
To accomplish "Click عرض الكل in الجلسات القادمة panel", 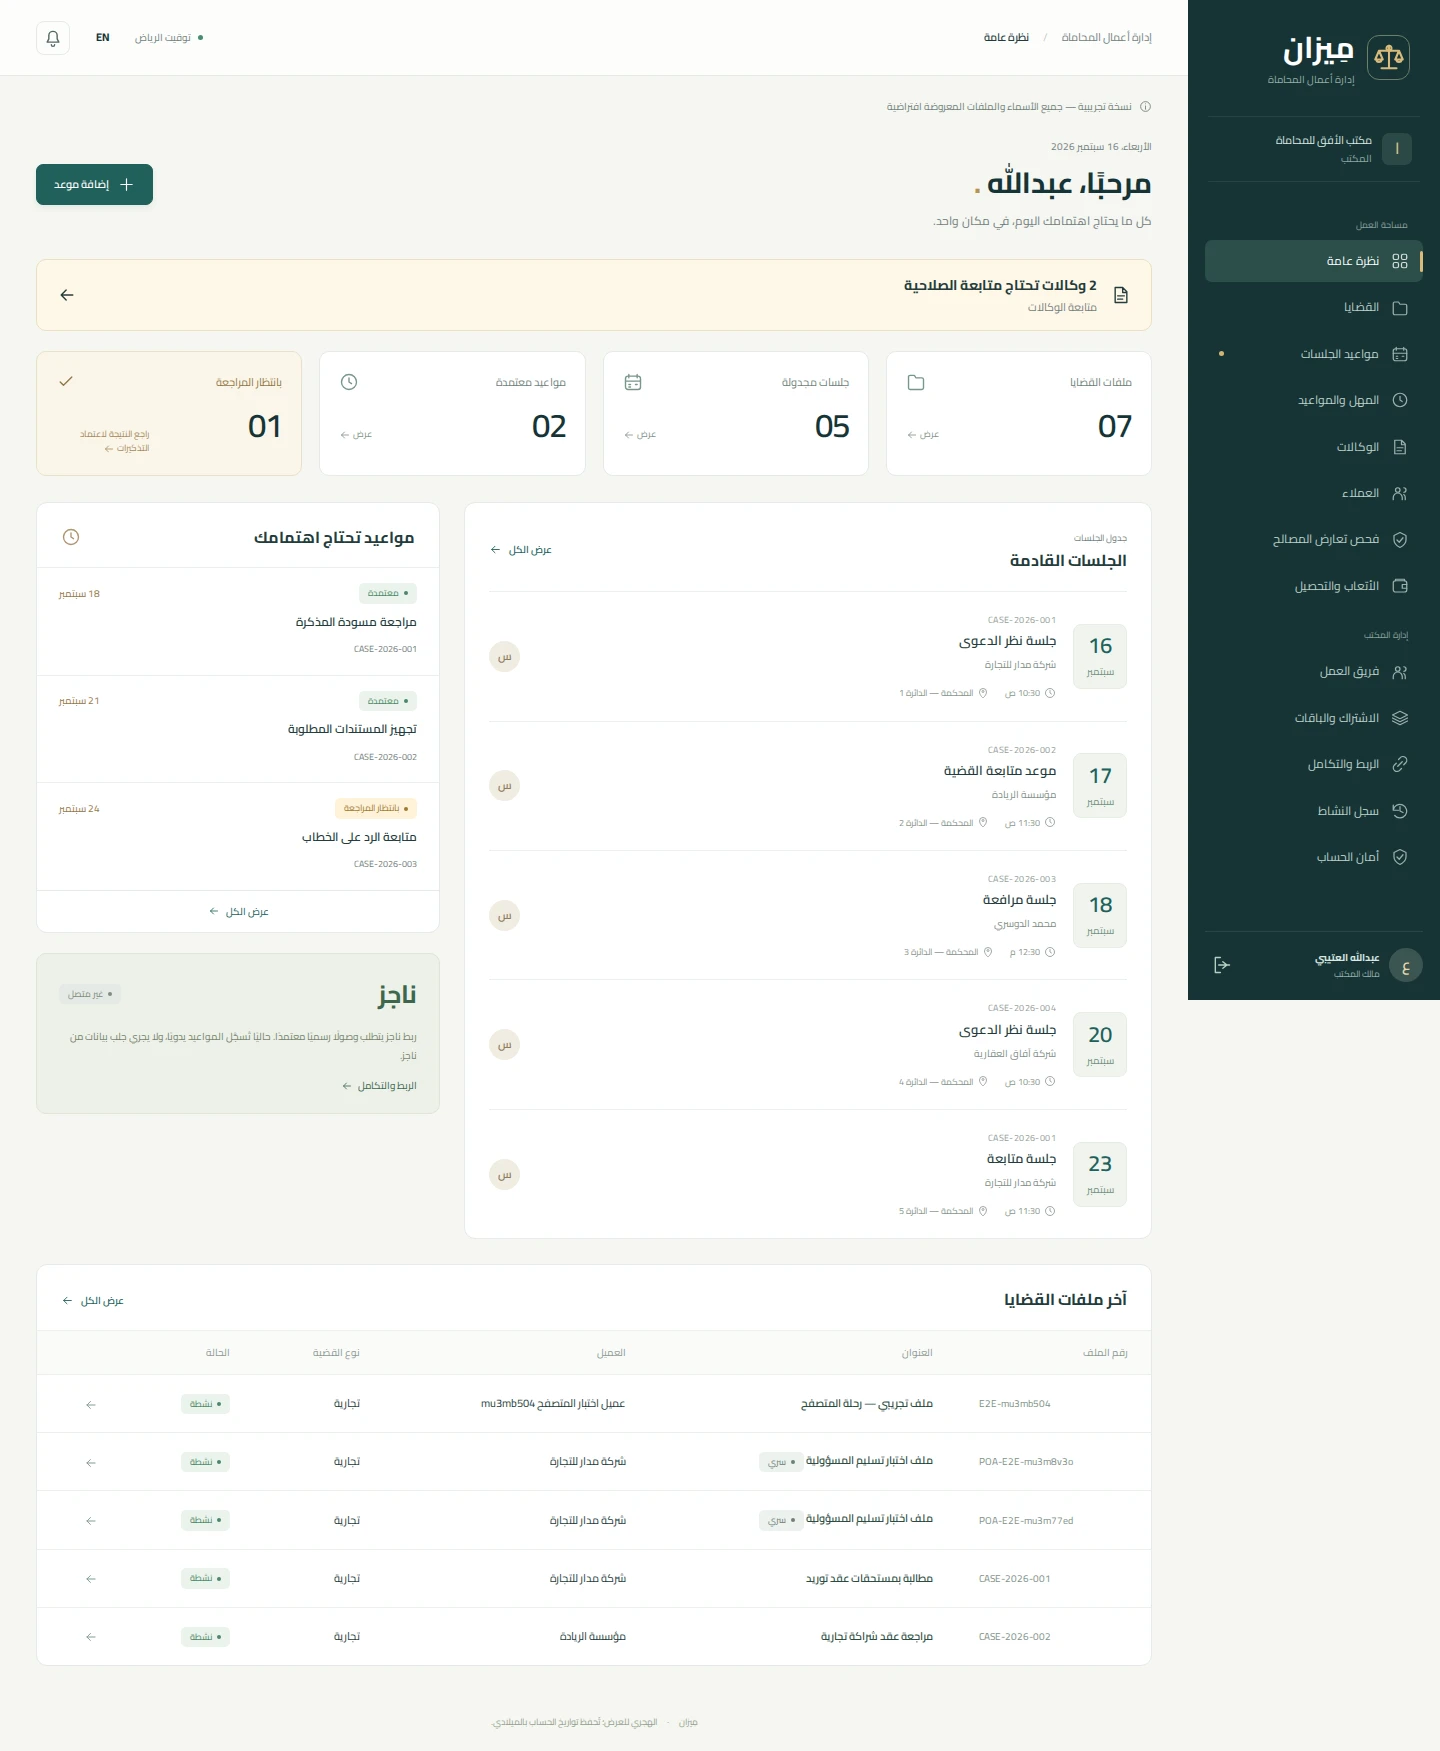I will [521, 550].
